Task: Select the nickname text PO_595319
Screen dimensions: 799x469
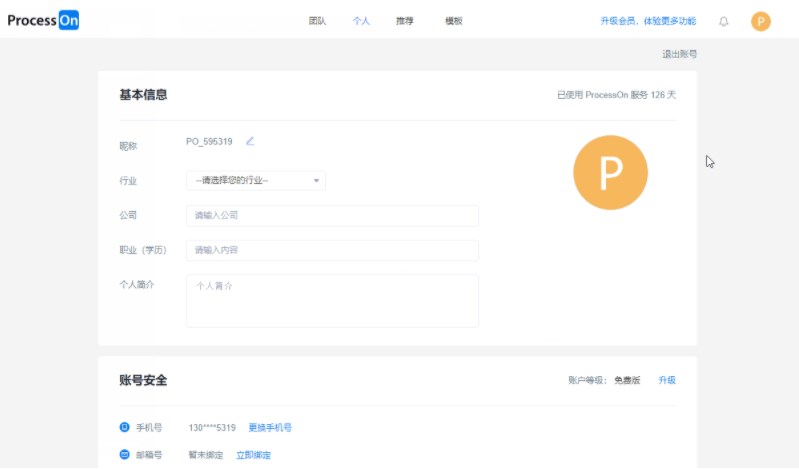Action: [209, 141]
